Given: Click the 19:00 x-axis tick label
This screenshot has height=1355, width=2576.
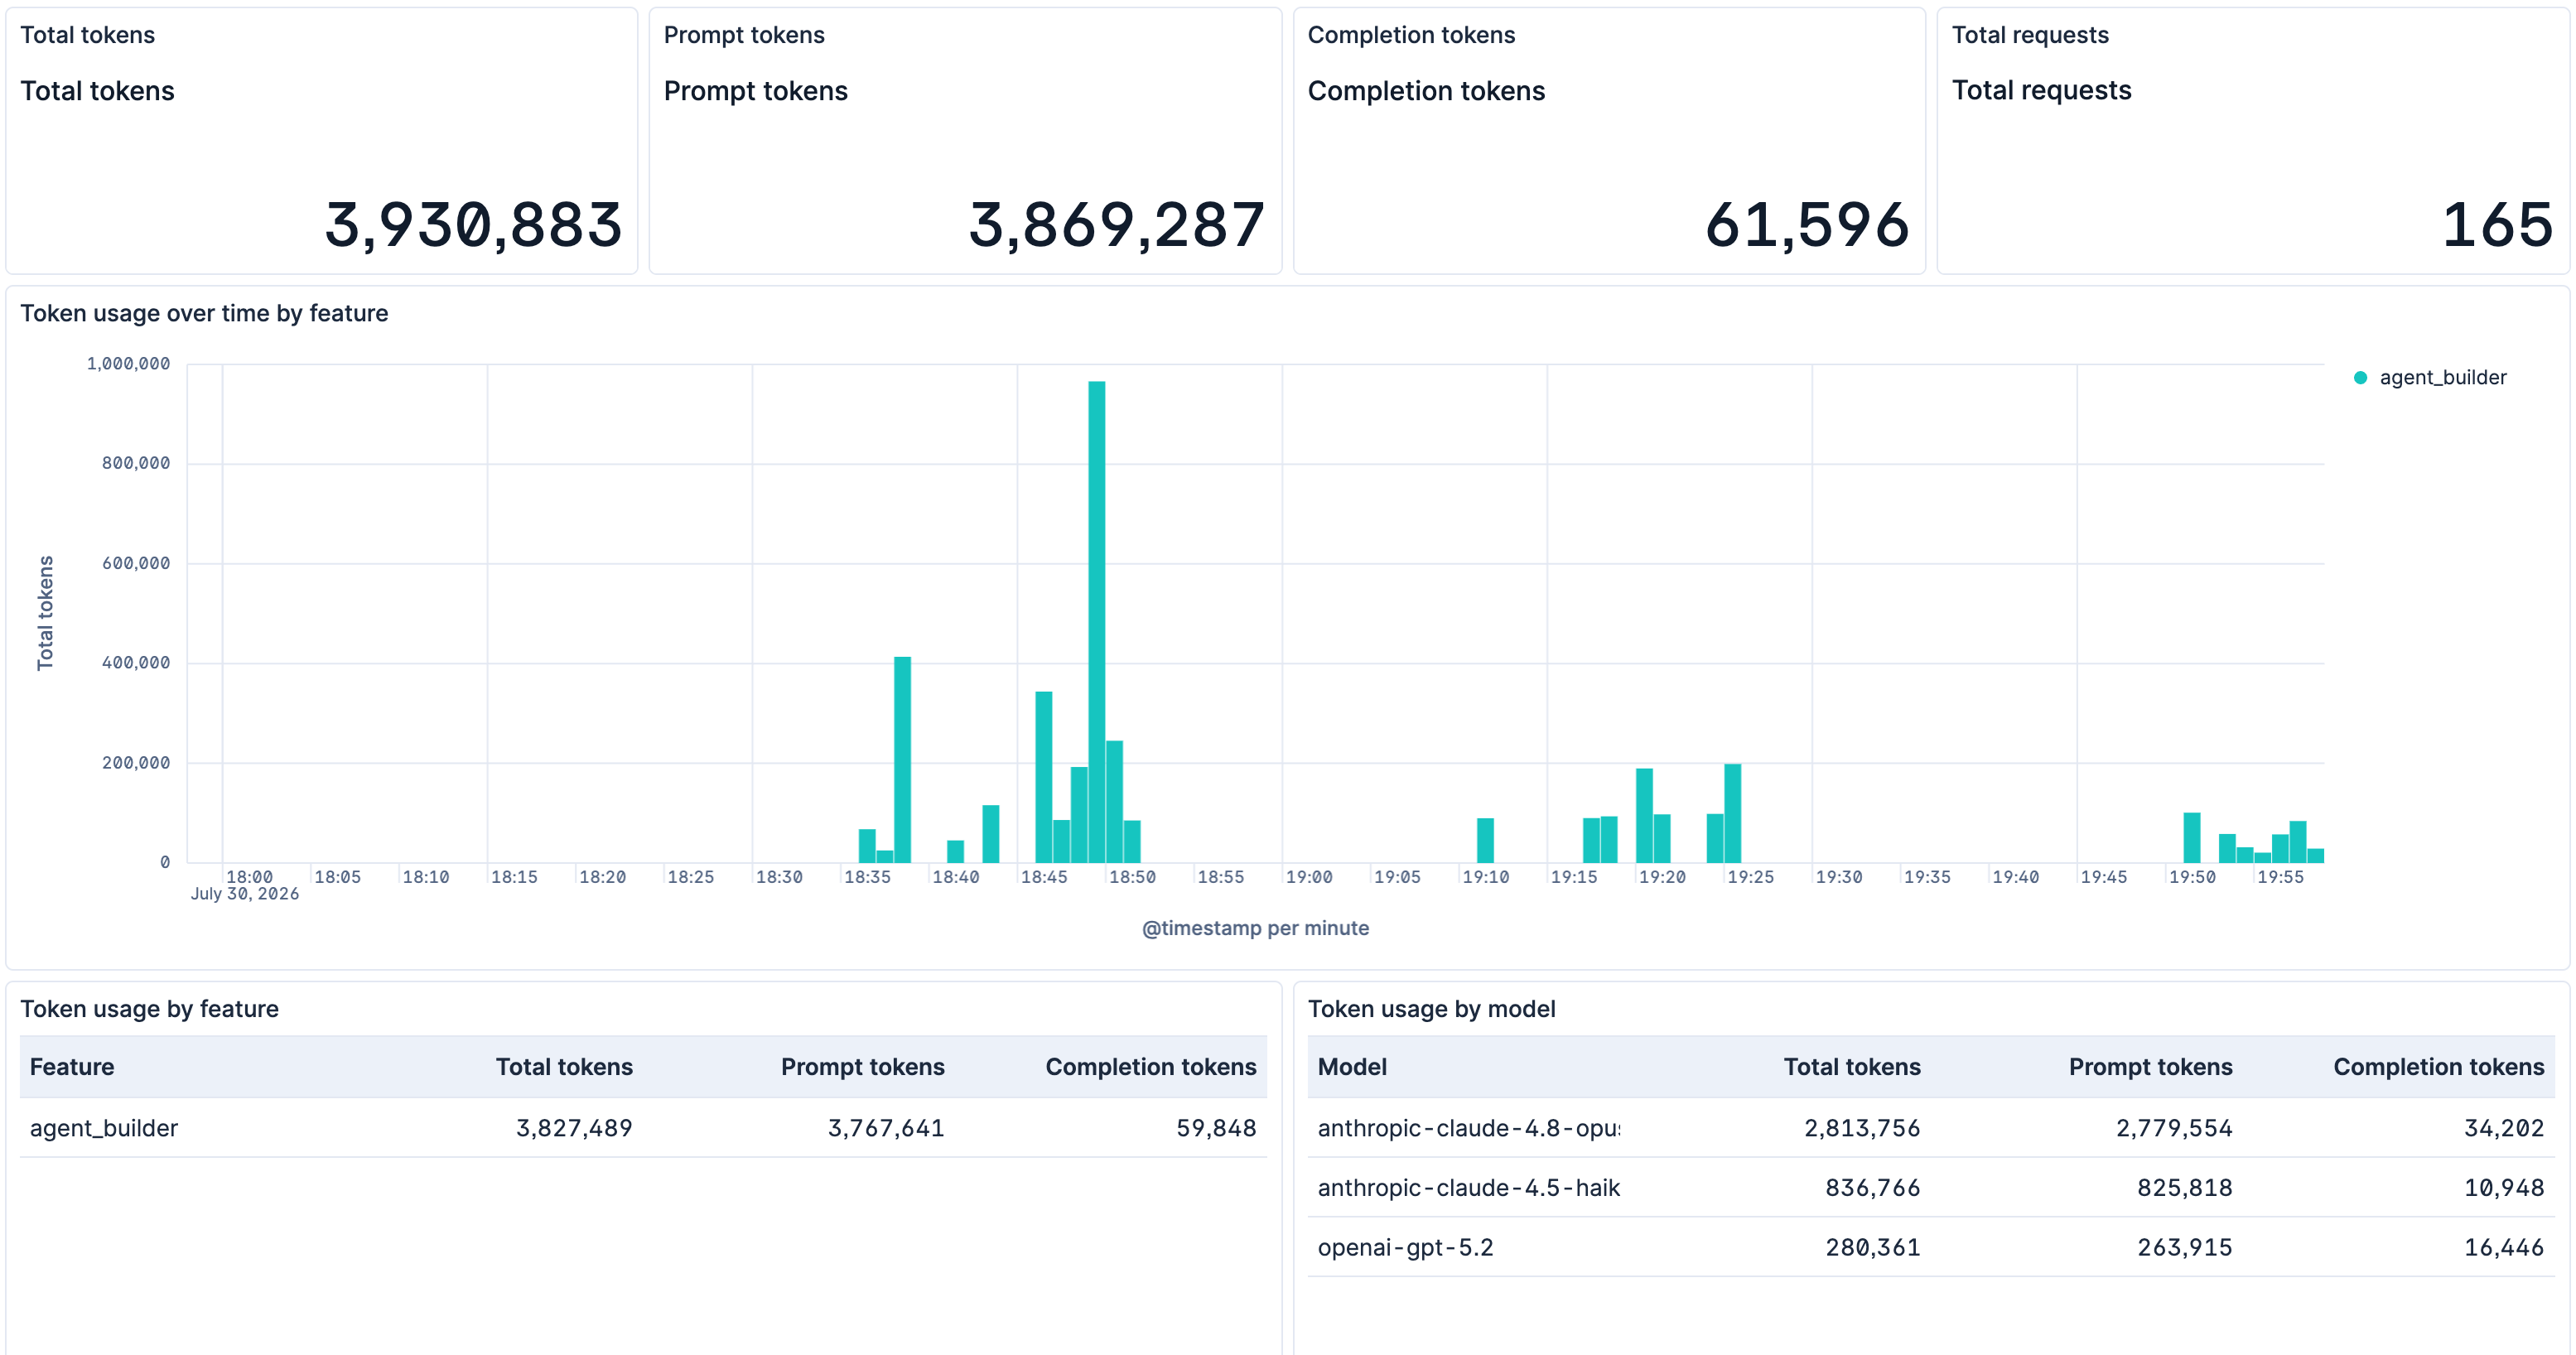Looking at the screenshot, I should coord(1309,877).
